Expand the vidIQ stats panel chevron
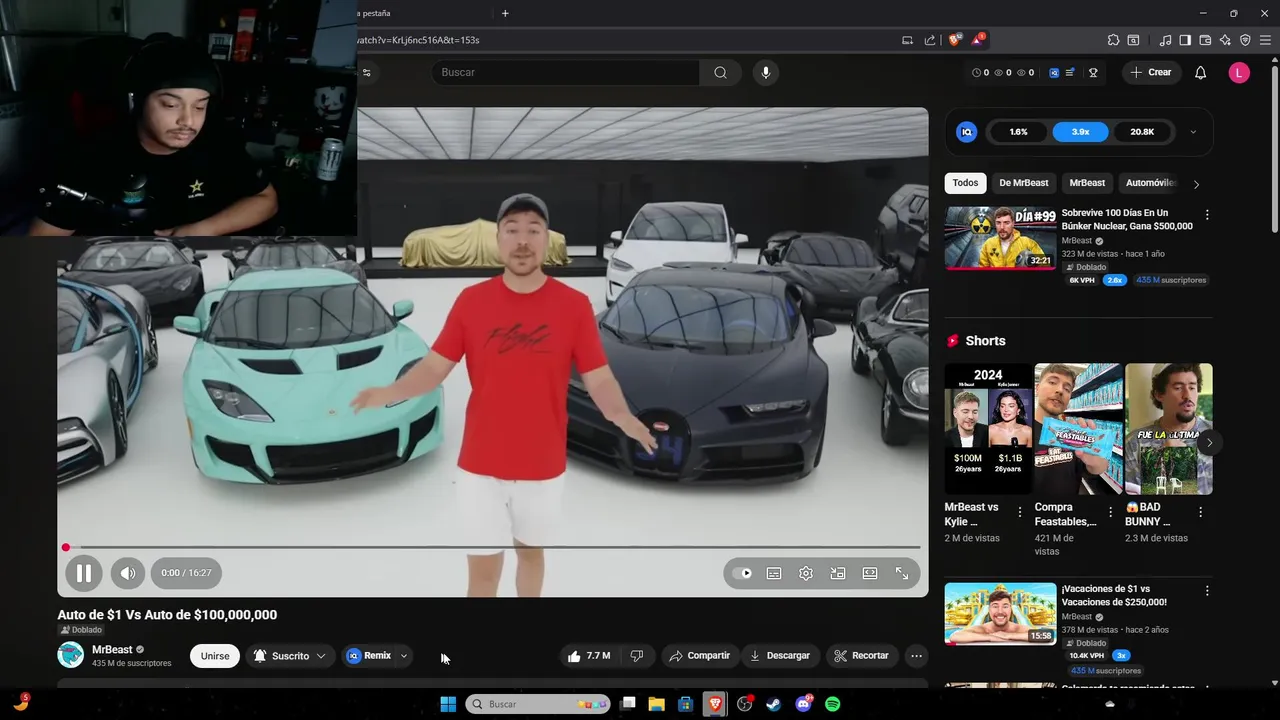The width and height of the screenshot is (1280, 720). click(x=1193, y=132)
